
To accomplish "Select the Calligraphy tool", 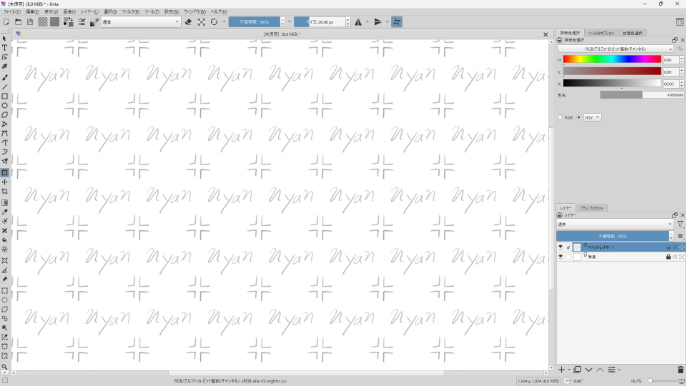I will coord(4,67).
